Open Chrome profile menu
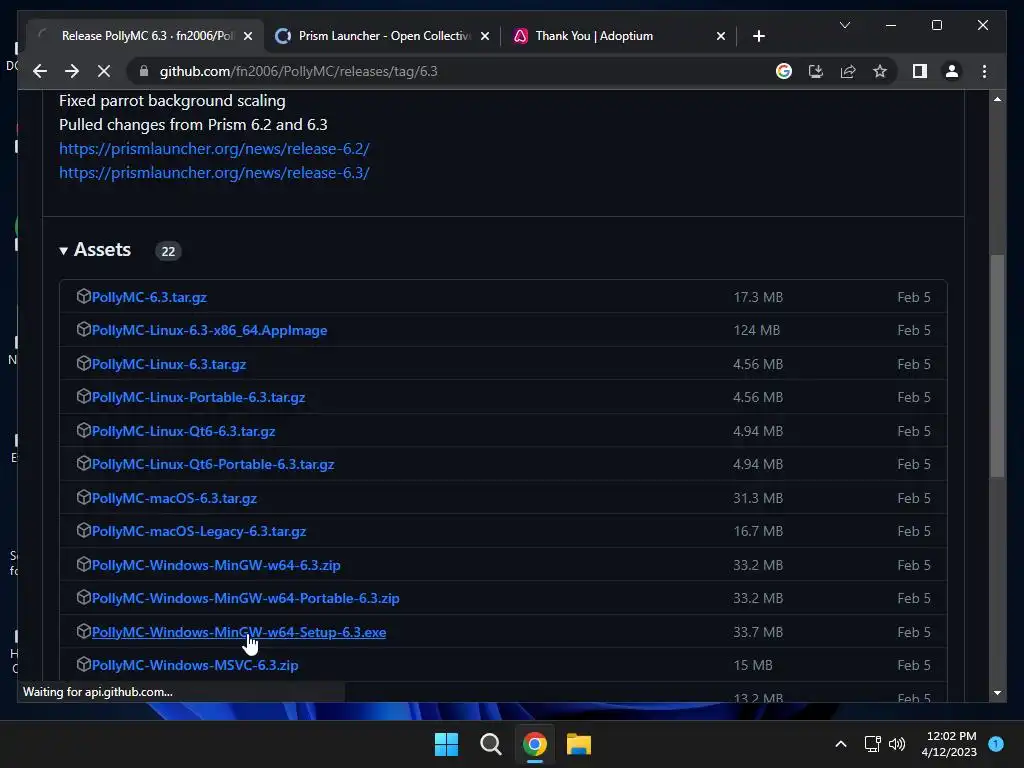 (x=952, y=71)
